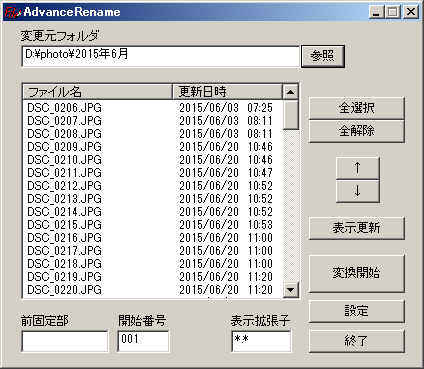Select file DSC_0207.JPG
The image size is (424, 369).
[64, 121]
